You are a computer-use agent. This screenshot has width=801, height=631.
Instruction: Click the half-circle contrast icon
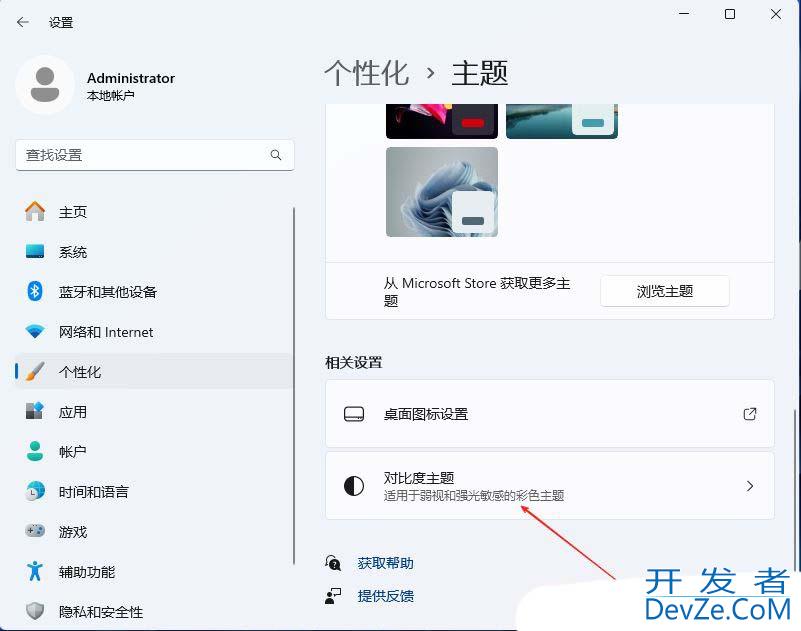(354, 486)
